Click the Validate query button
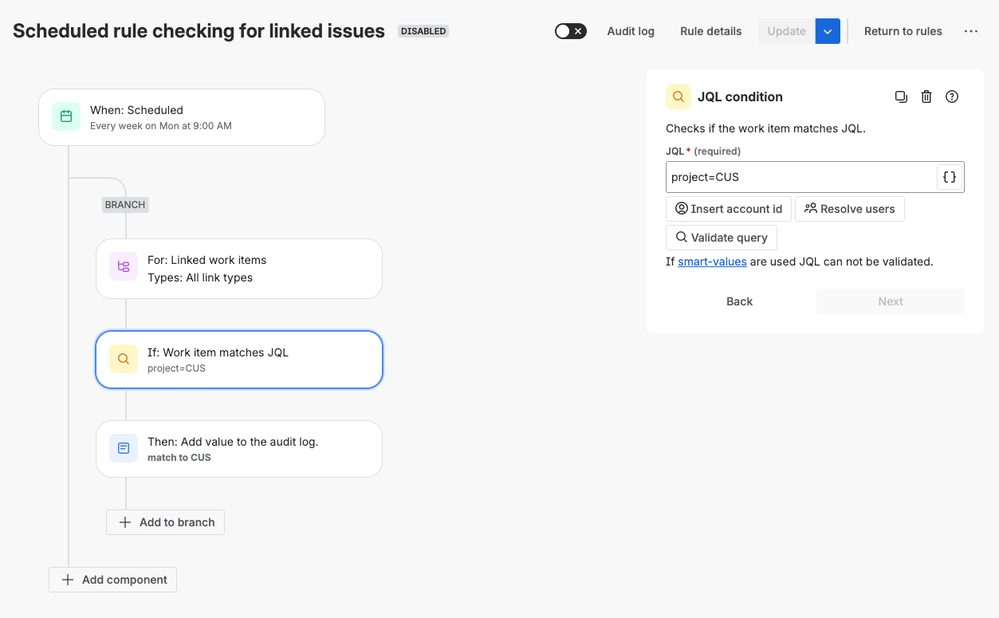Viewport: 999px width, 618px height. point(721,237)
